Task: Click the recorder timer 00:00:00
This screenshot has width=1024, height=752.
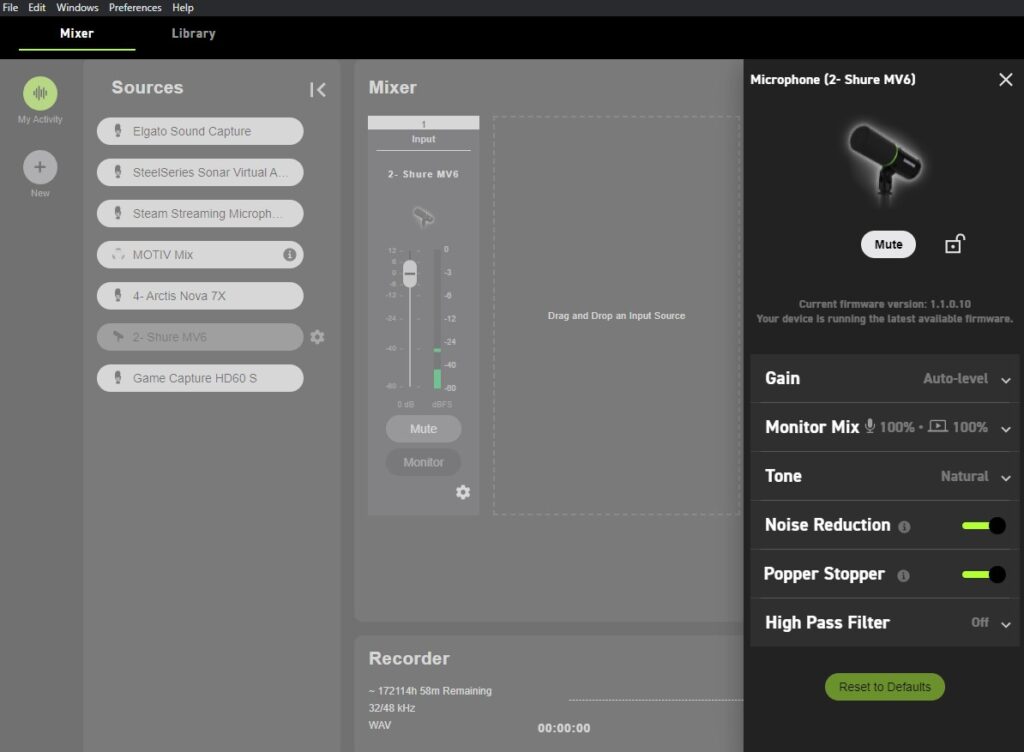Action: coord(564,728)
